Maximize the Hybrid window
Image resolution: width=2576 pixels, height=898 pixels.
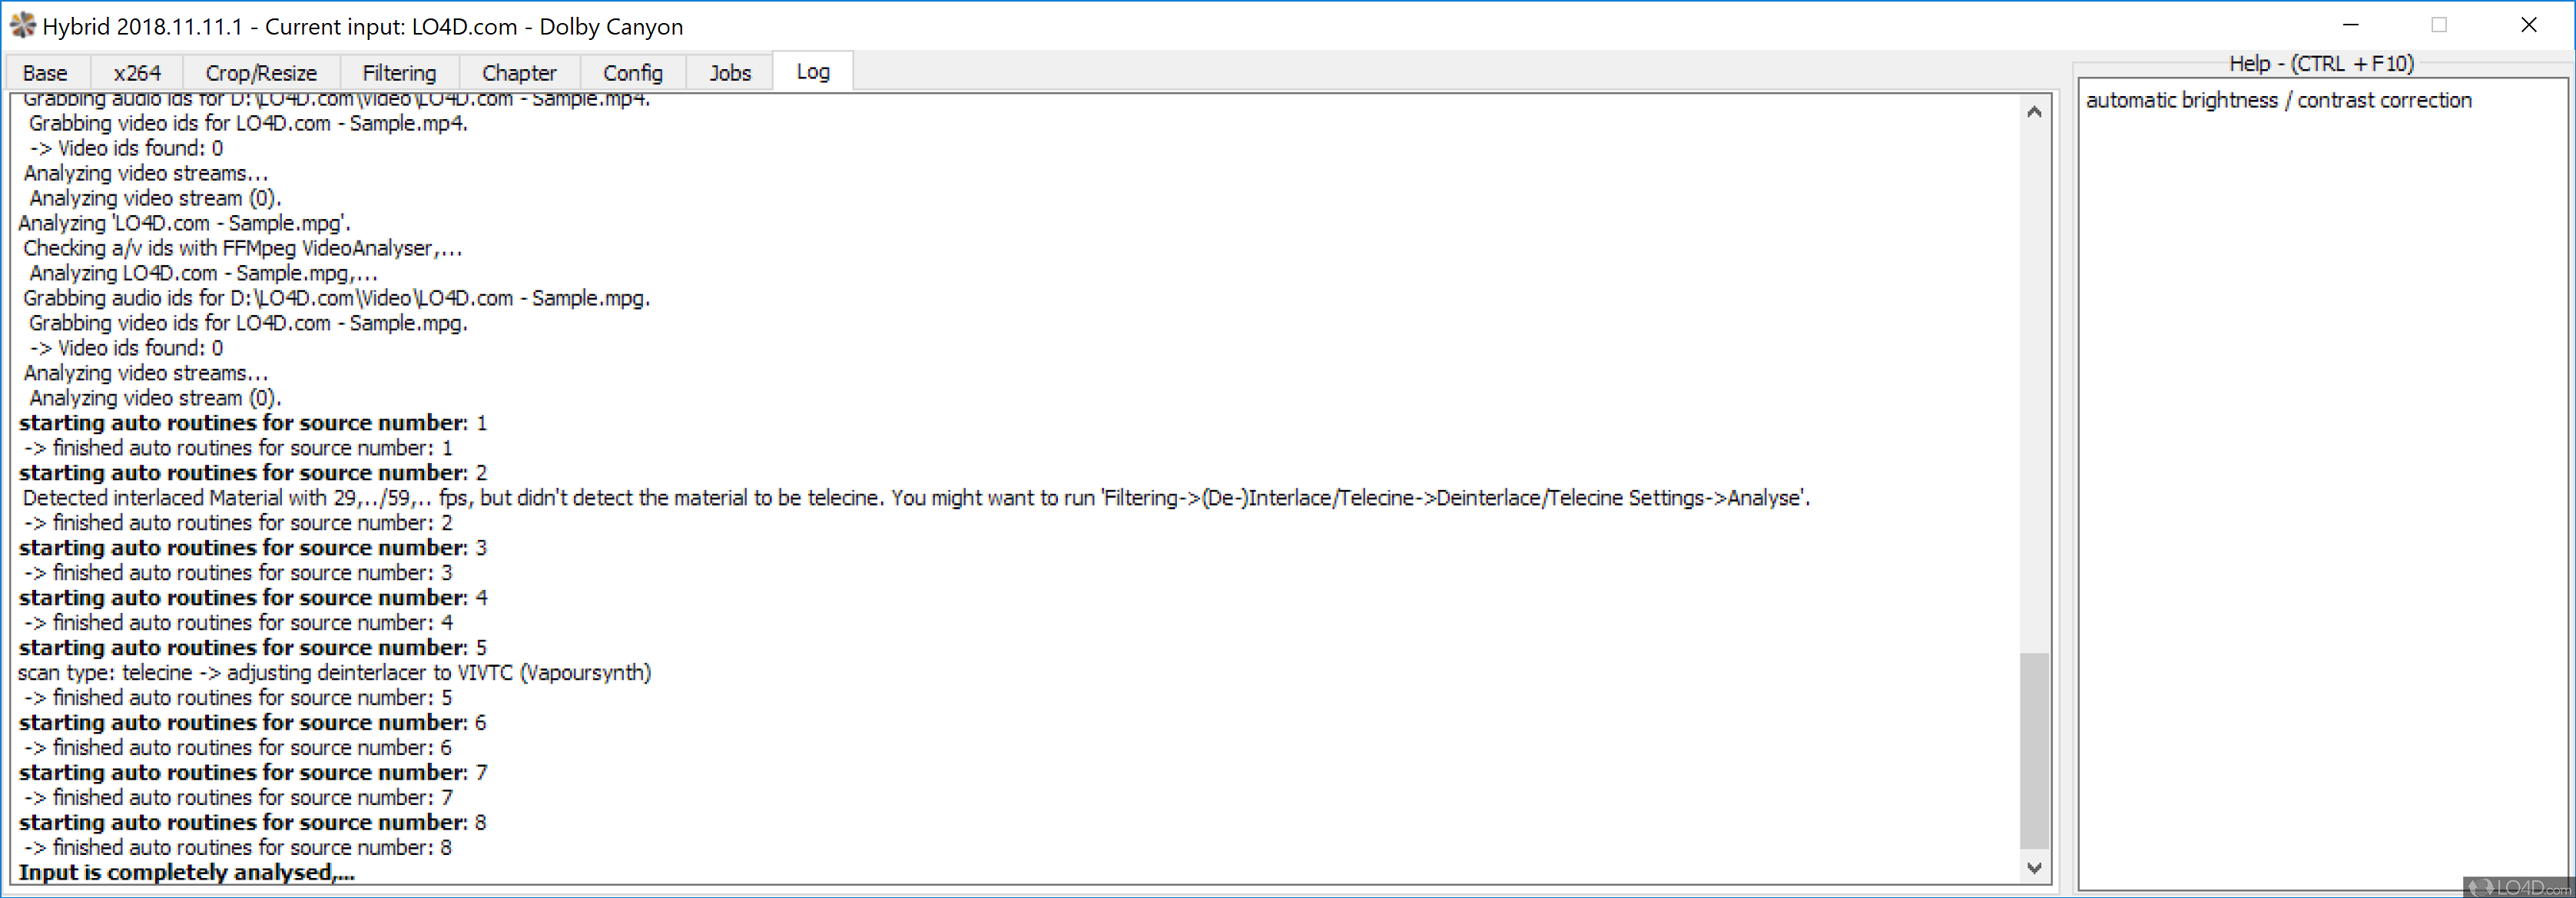(2439, 25)
